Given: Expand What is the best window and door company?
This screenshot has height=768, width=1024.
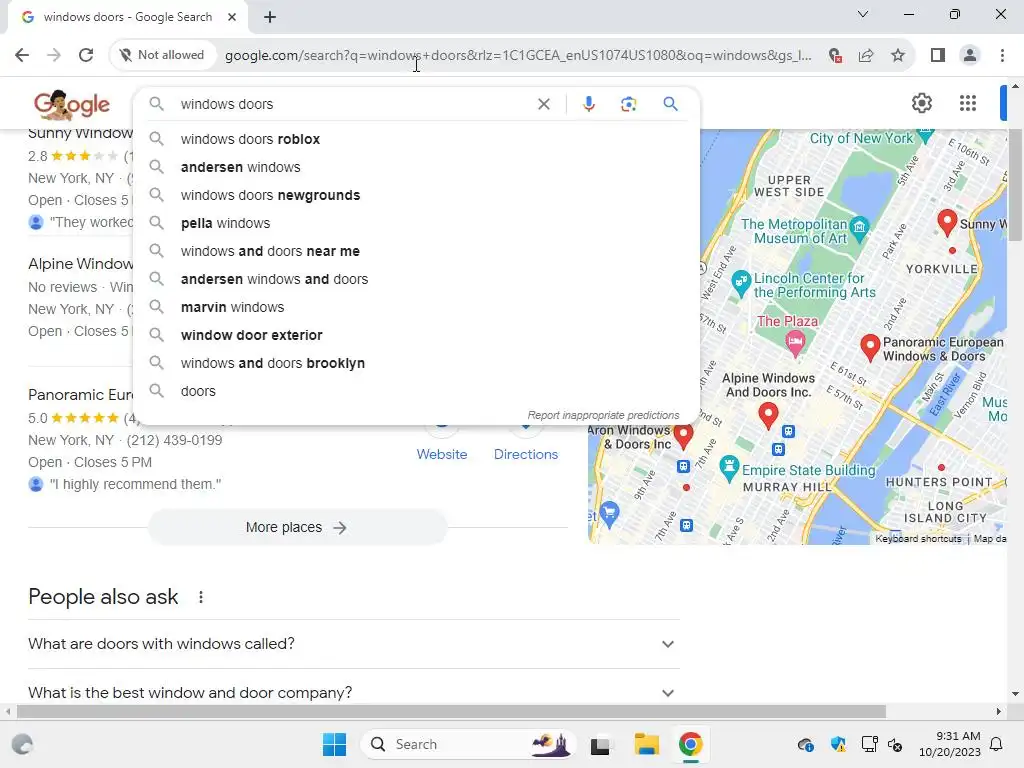Looking at the screenshot, I should tap(353, 692).
